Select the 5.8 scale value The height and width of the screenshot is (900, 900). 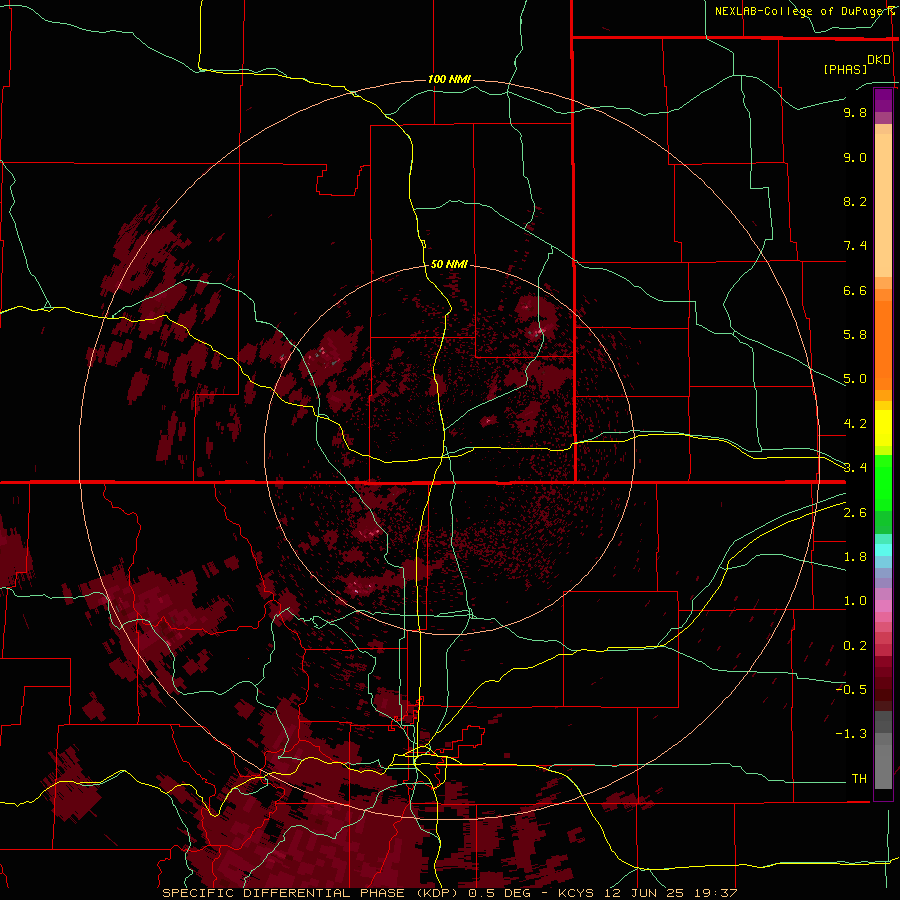(855, 335)
